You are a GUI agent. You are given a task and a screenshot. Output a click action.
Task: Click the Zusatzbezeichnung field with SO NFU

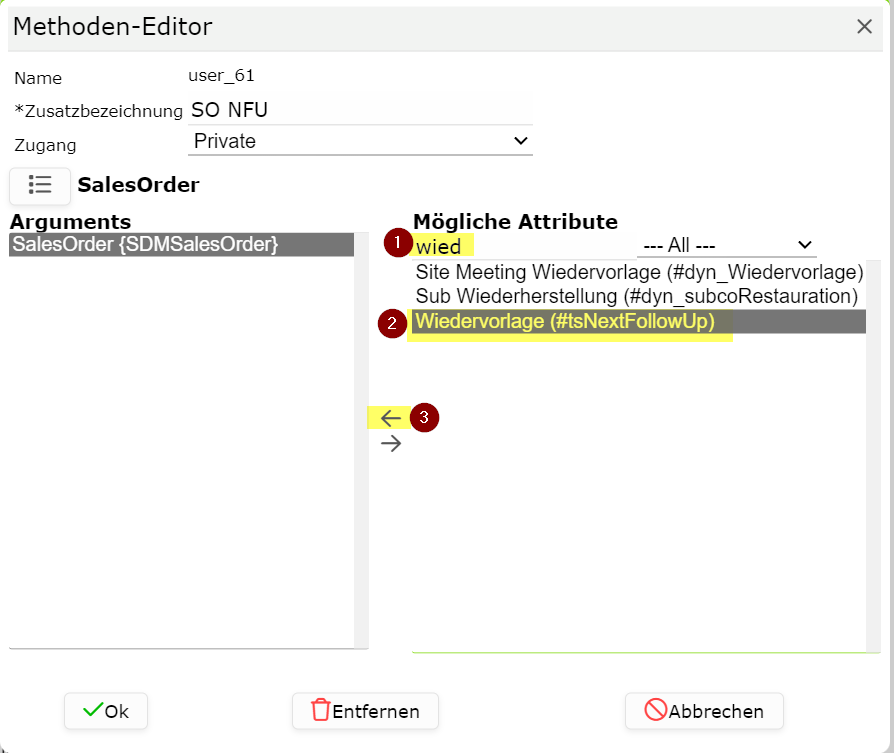360,110
